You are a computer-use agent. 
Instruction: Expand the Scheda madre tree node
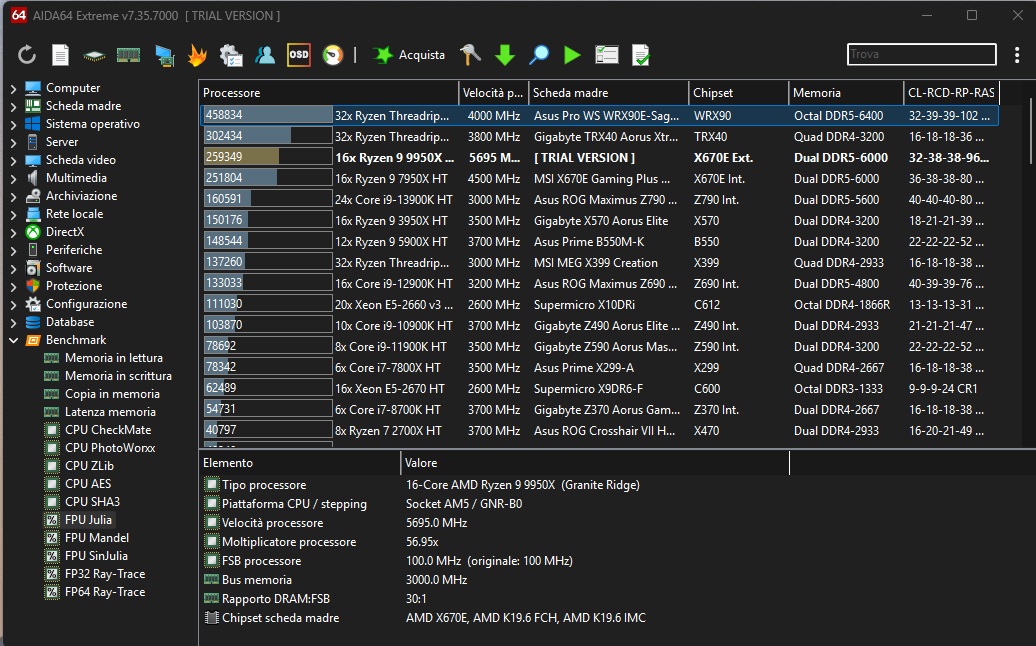[x=13, y=106]
